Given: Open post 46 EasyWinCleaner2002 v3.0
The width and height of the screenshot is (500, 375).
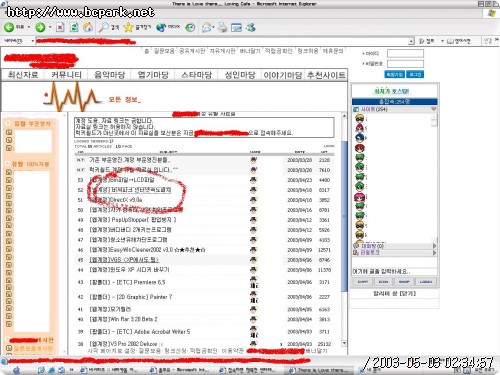Looking at the screenshot, I should pos(147,250).
